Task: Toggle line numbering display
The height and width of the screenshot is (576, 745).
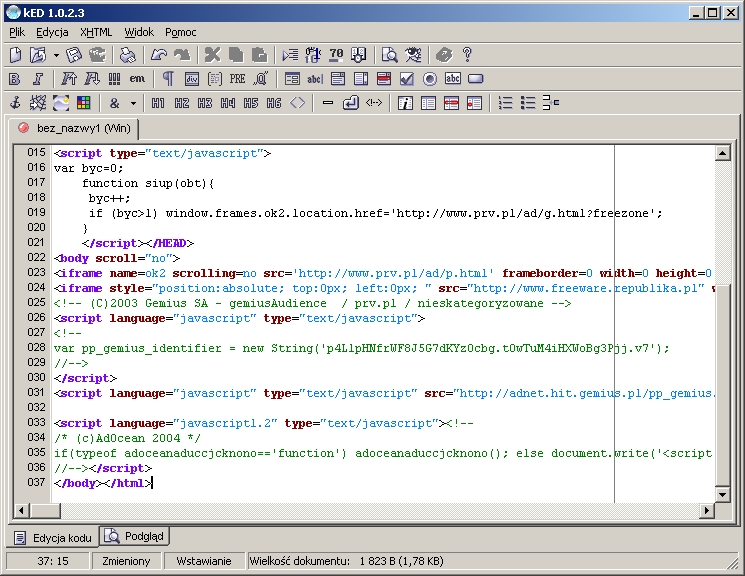Action: coord(313,55)
